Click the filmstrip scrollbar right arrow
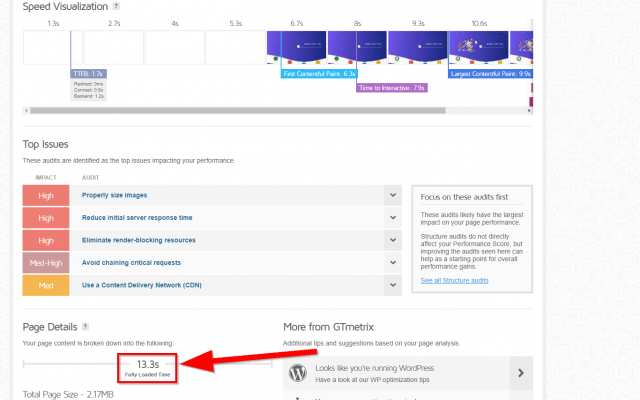 (x=529, y=111)
